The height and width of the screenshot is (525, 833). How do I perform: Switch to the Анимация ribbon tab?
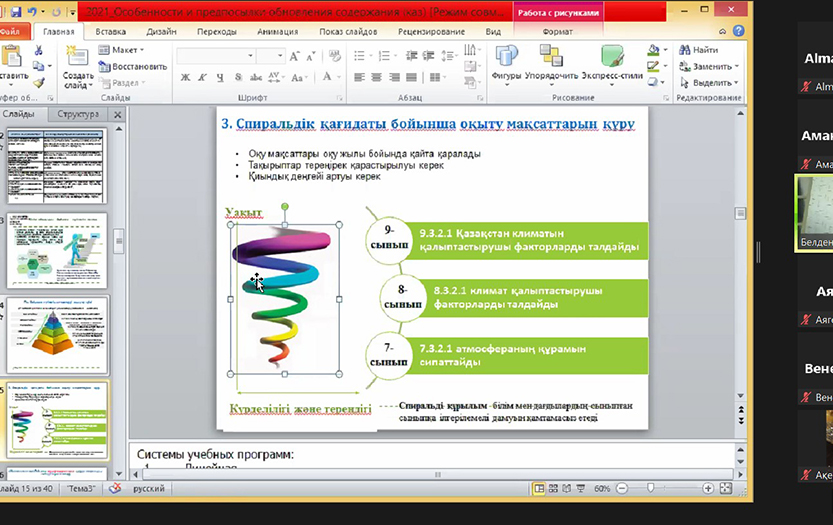[x=279, y=31]
